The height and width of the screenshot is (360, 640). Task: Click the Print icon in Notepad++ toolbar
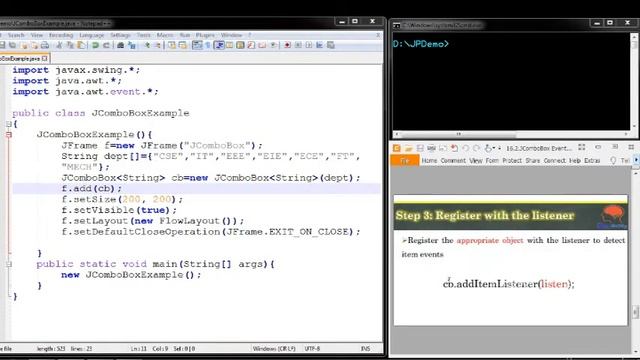[x=45, y=45]
